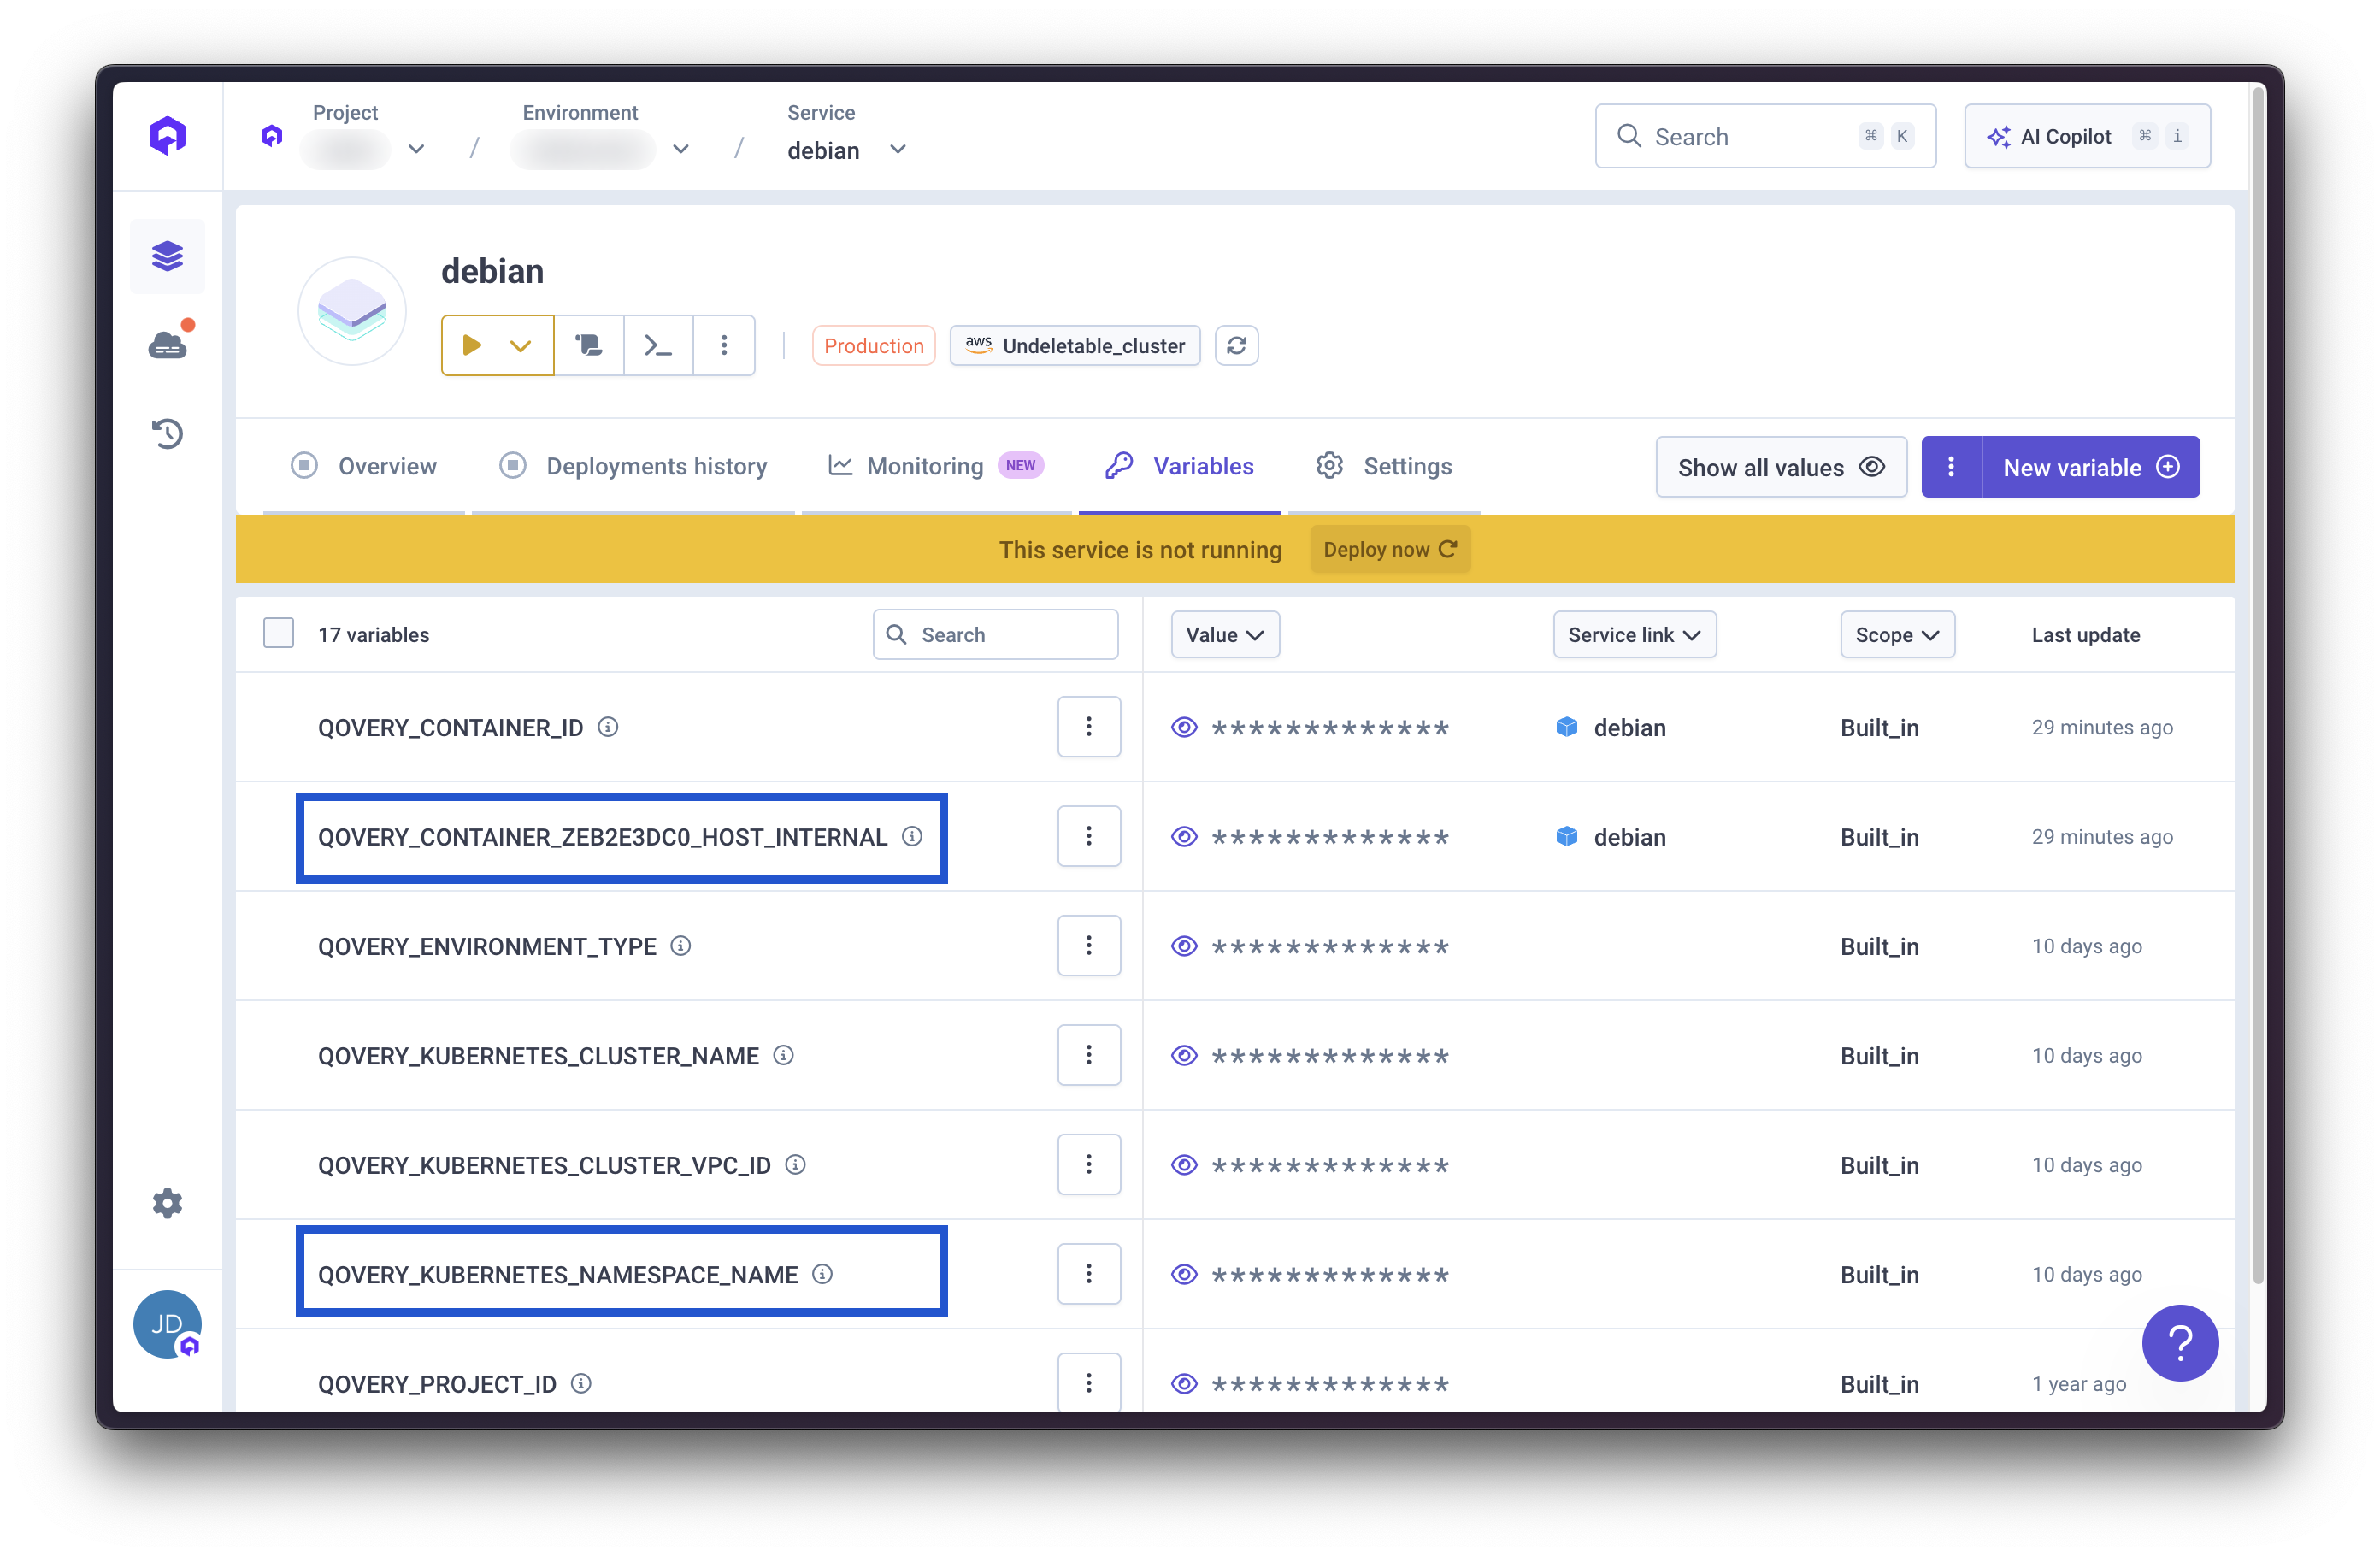Click info icon next to QOVERY_CONTAINER_ID
Image resolution: width=2380 pixels, height=1556 pixels.
[x=608, y=727]
